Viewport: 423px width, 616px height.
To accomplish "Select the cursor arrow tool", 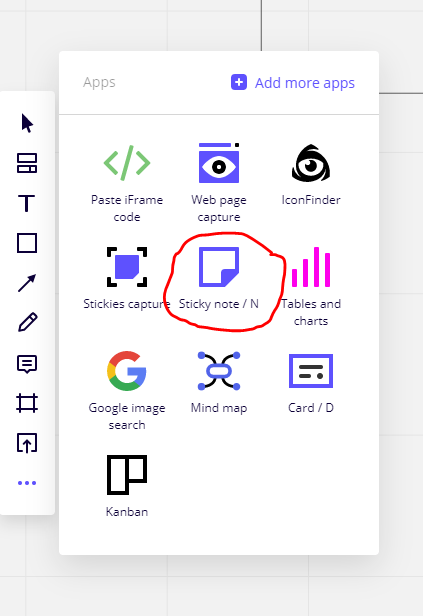I will tap(27, 123).
